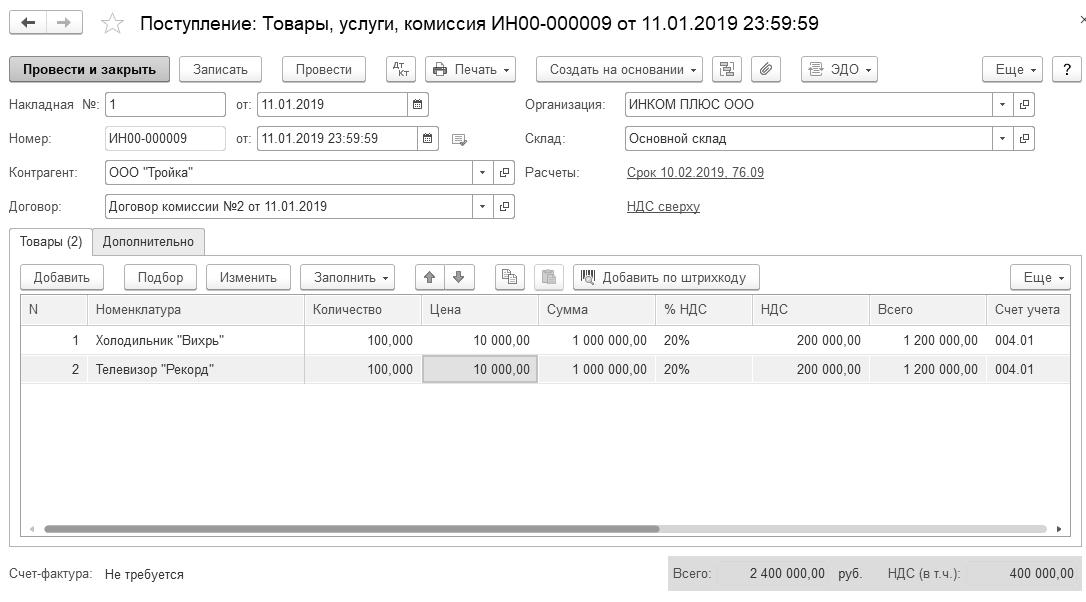The height and width of the screenshot is (602, 1086).
Task: Attach files with the paperclip icon
Action: coord(765,69)
